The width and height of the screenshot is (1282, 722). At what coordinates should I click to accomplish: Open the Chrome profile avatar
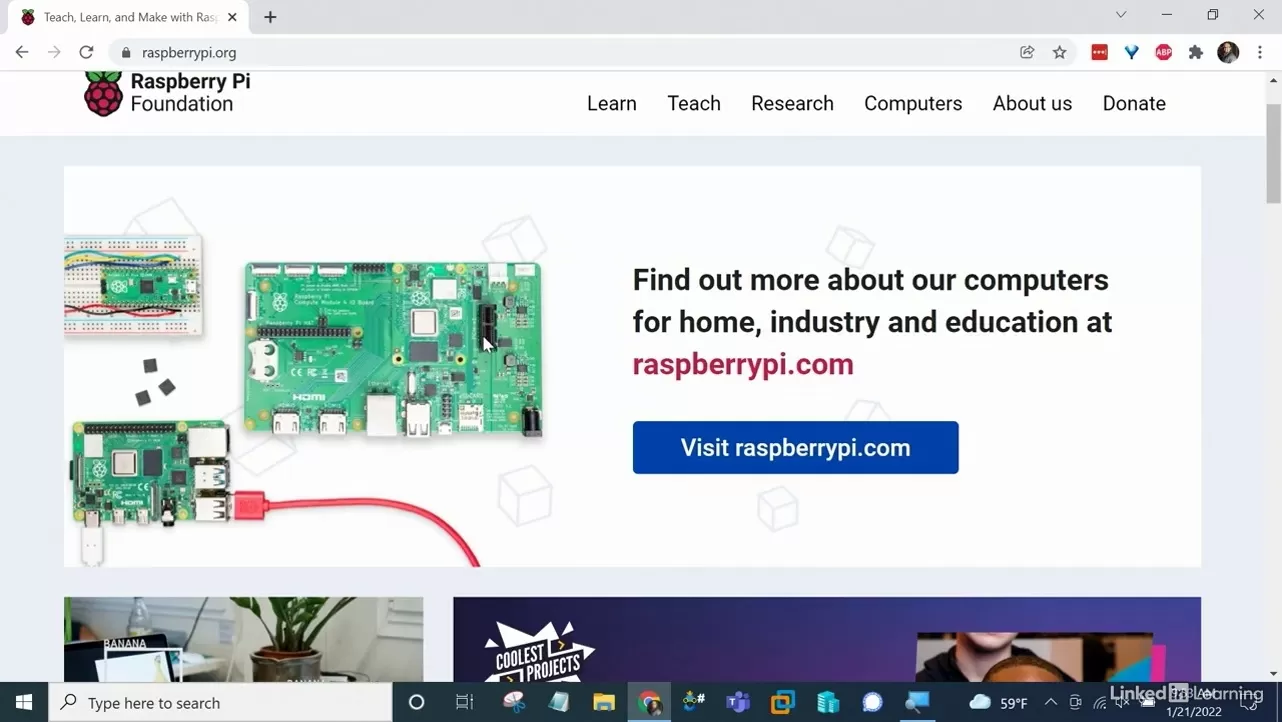click(1228, 52)
